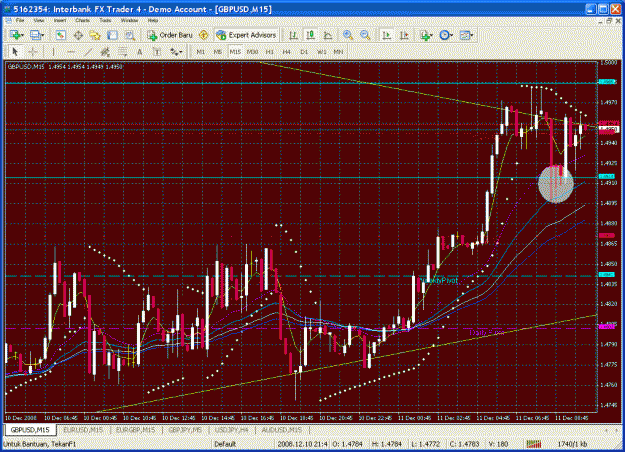The height and width of the screenshot is (452, 625).
Task: Open the Insert menu
Action: 60,20
